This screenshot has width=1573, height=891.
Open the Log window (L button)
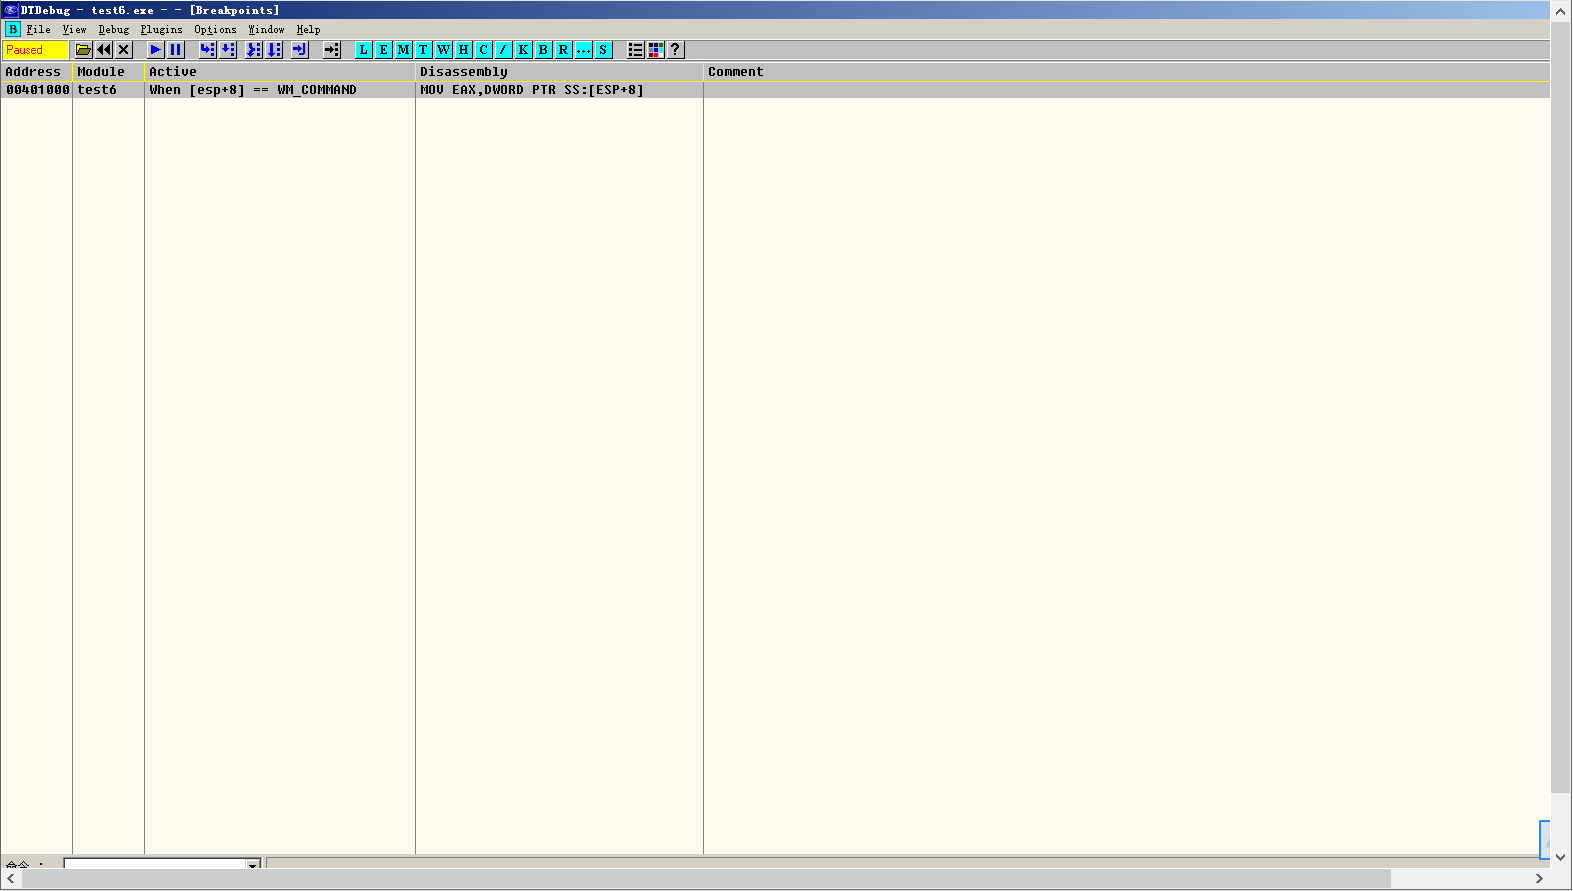pyautogui.click(x=364, y=50)
